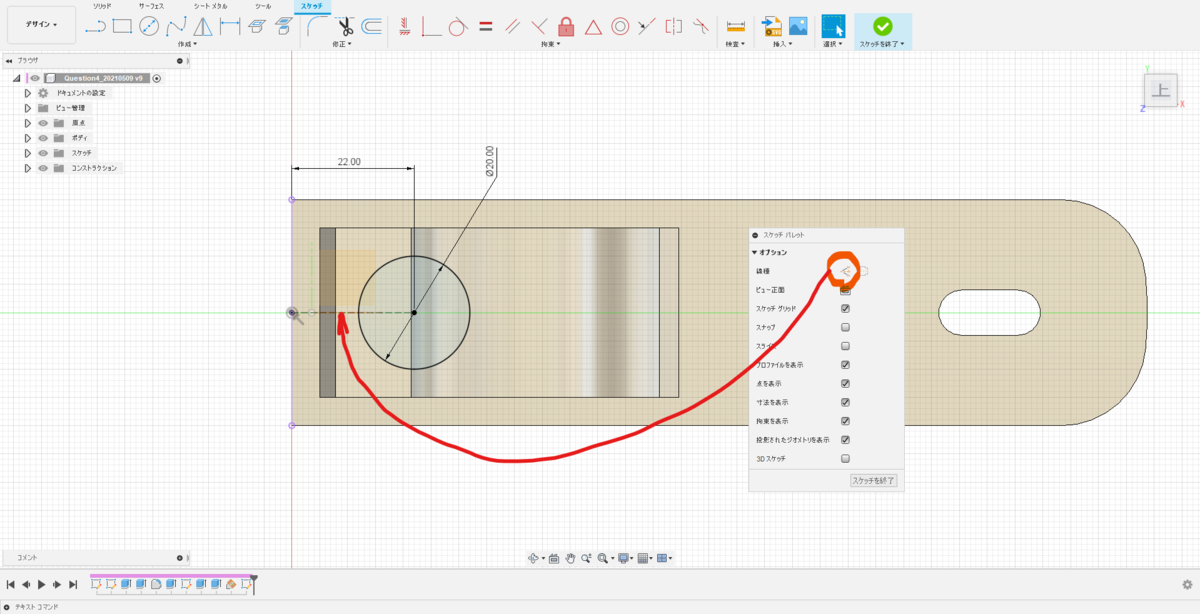Viewport: 1200px width, 614px height.
Task: Apply the Equal constraint
Action: point(485,26)
